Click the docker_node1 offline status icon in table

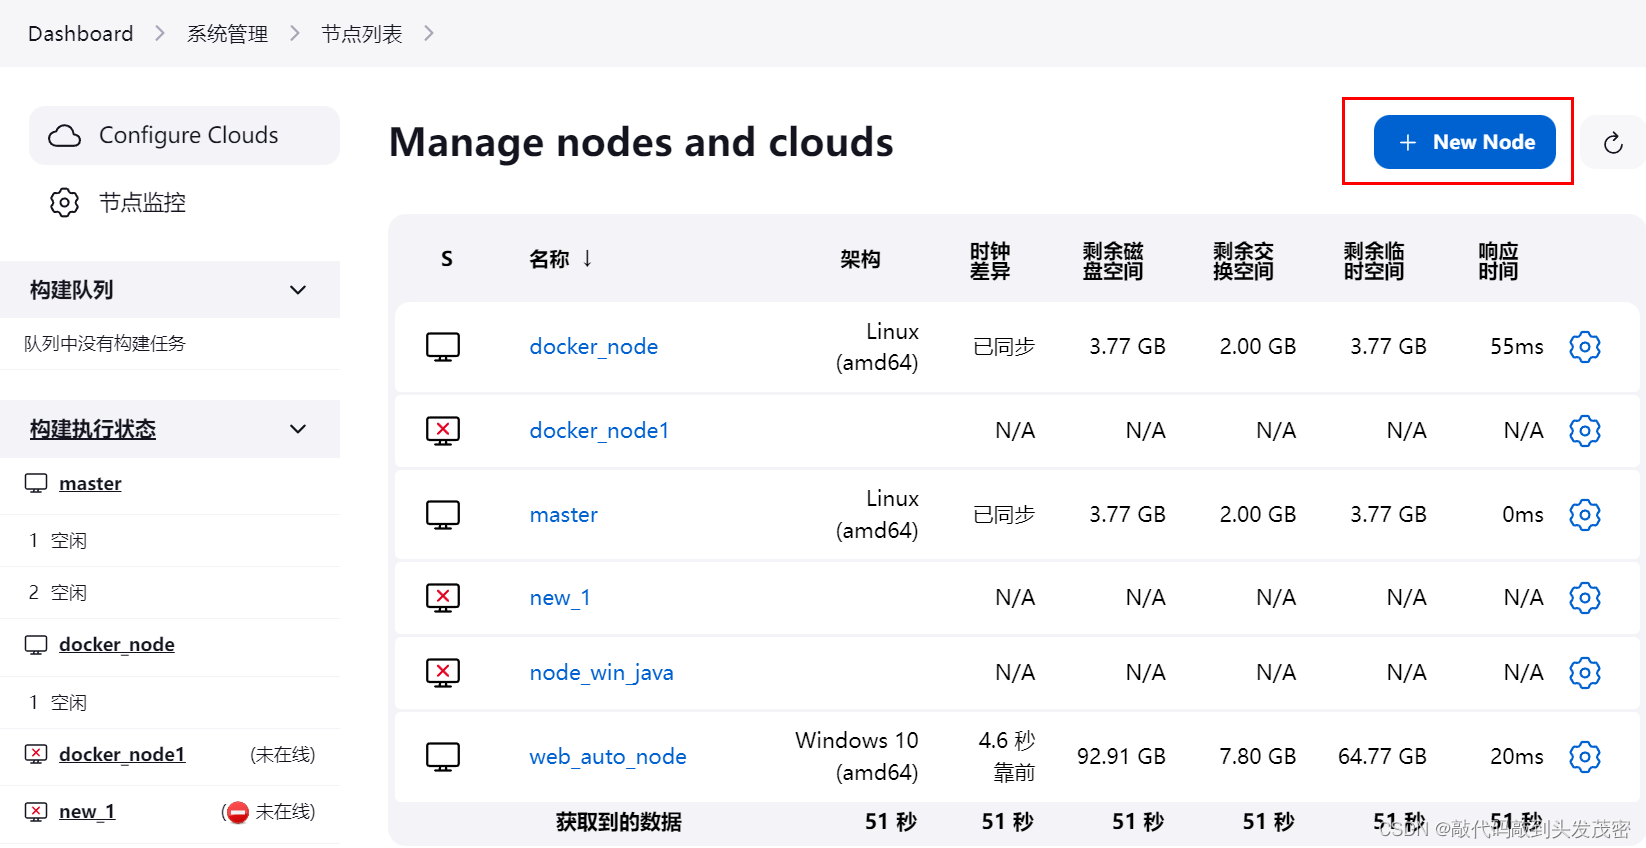click(443, 431)
